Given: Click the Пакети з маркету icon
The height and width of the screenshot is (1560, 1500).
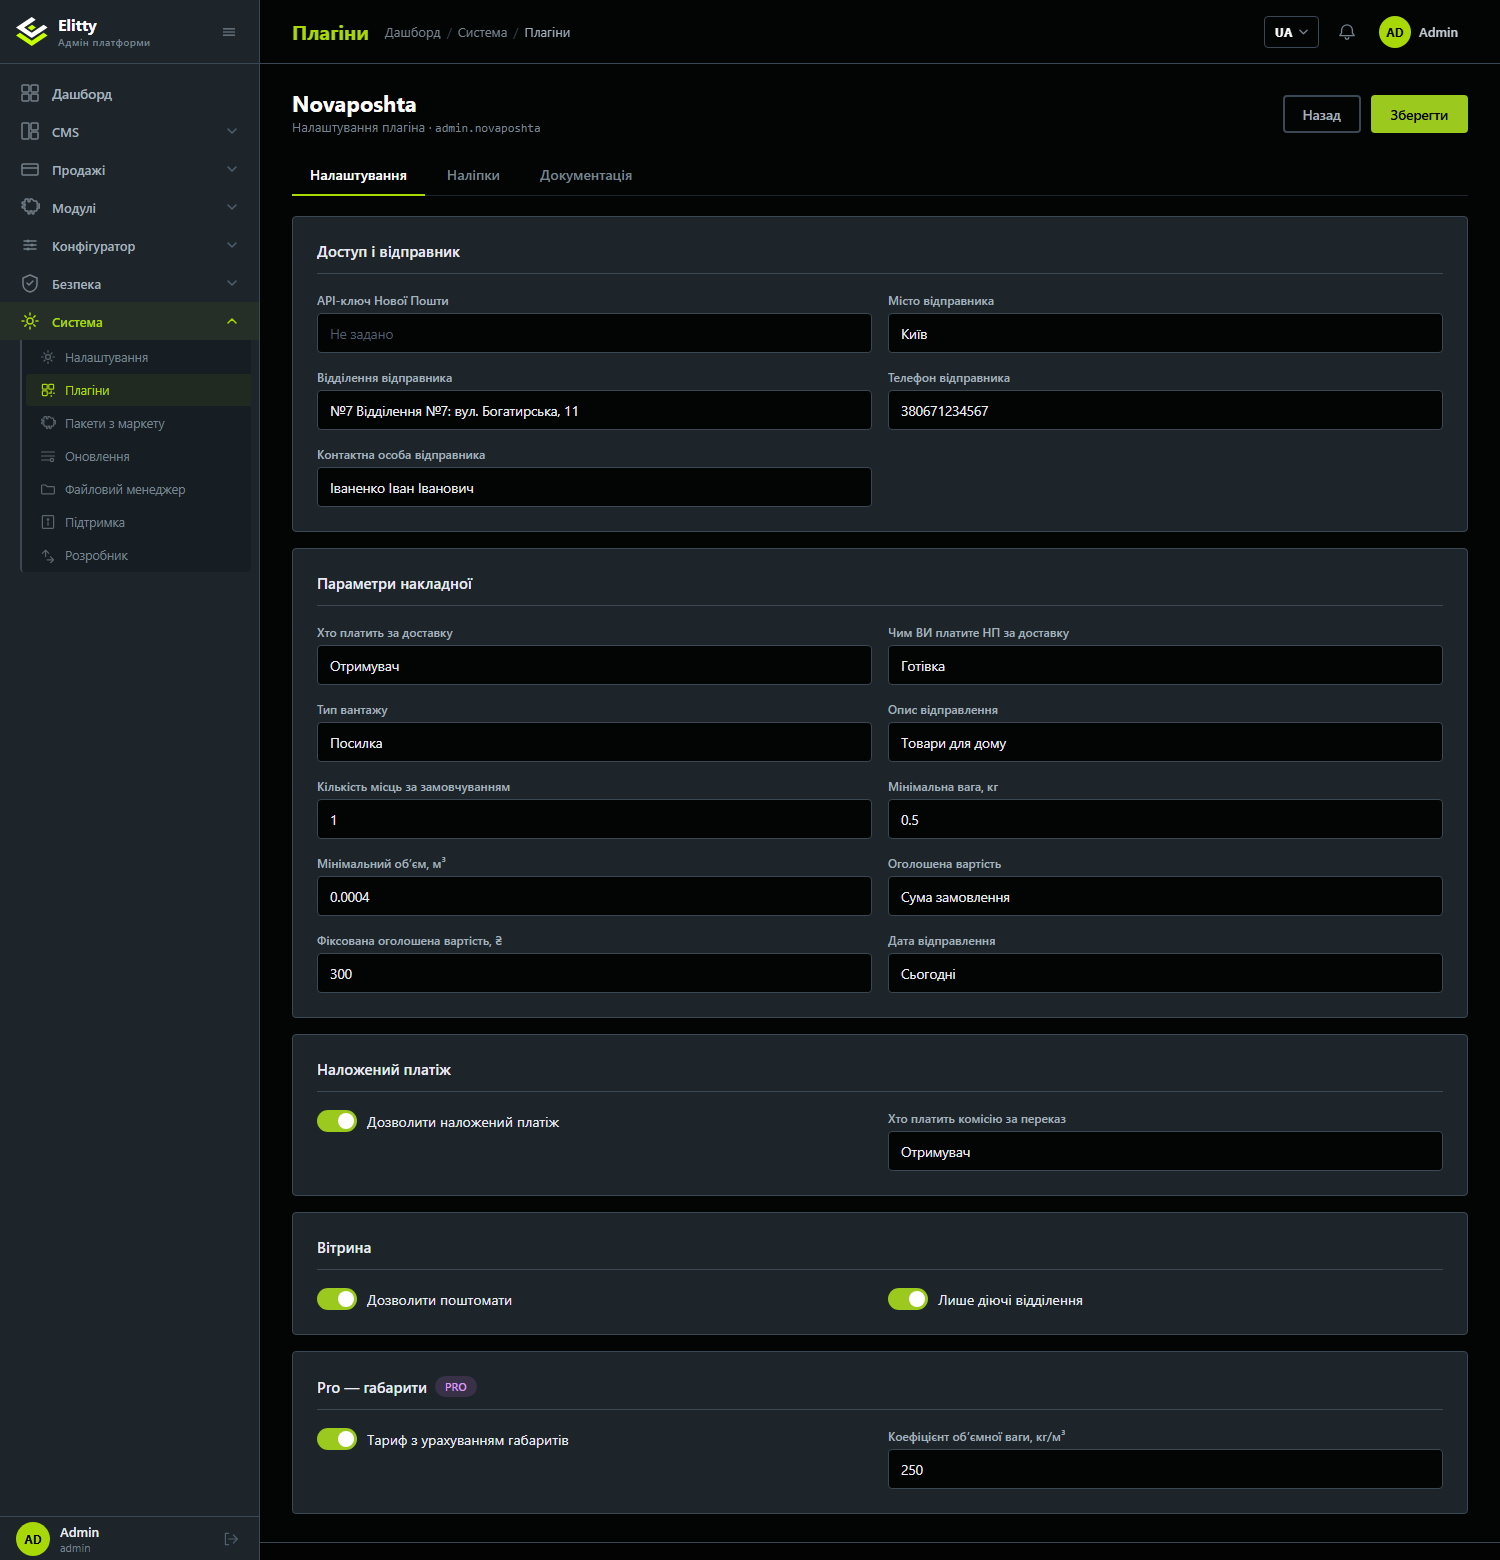Looking at the screenshot, I should tap(48, 423).
